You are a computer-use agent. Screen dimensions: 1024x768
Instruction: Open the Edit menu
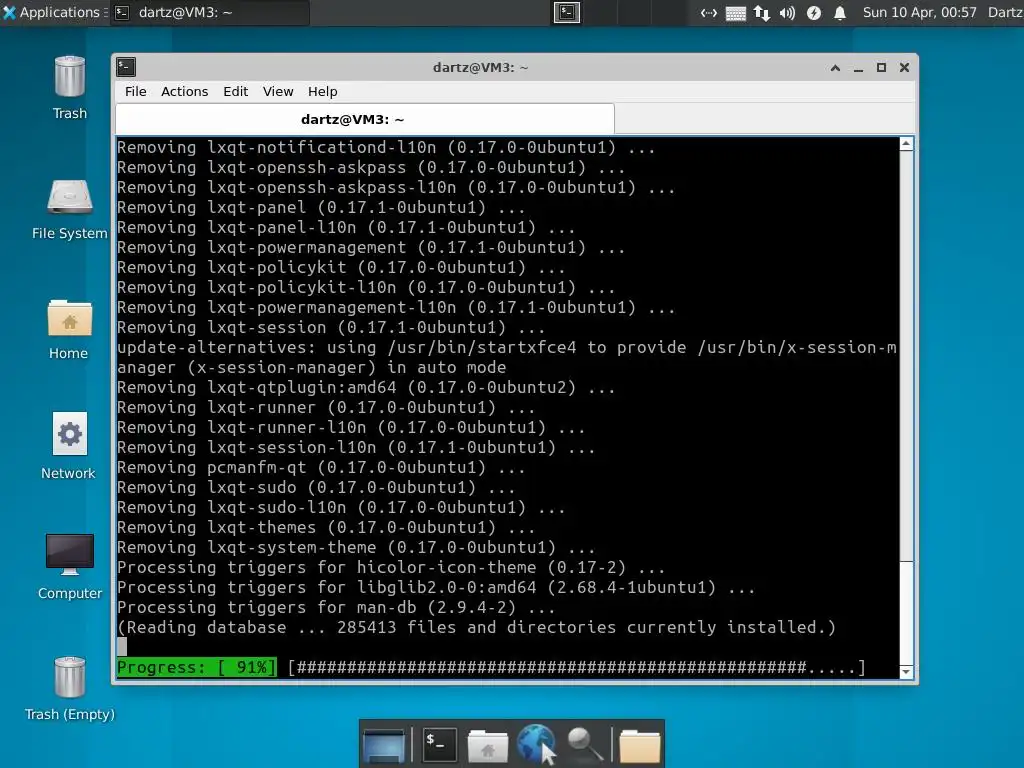click(235, 91)
